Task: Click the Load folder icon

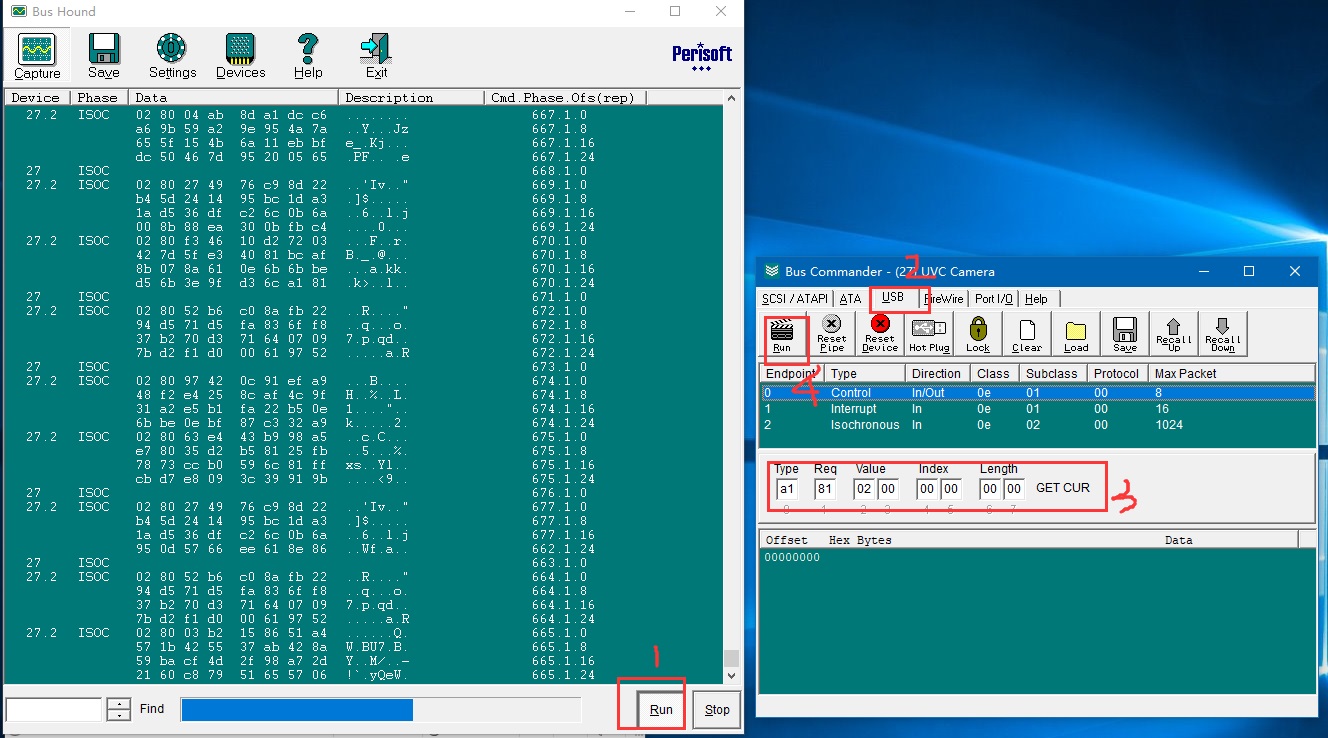Action: [1076, 334]
